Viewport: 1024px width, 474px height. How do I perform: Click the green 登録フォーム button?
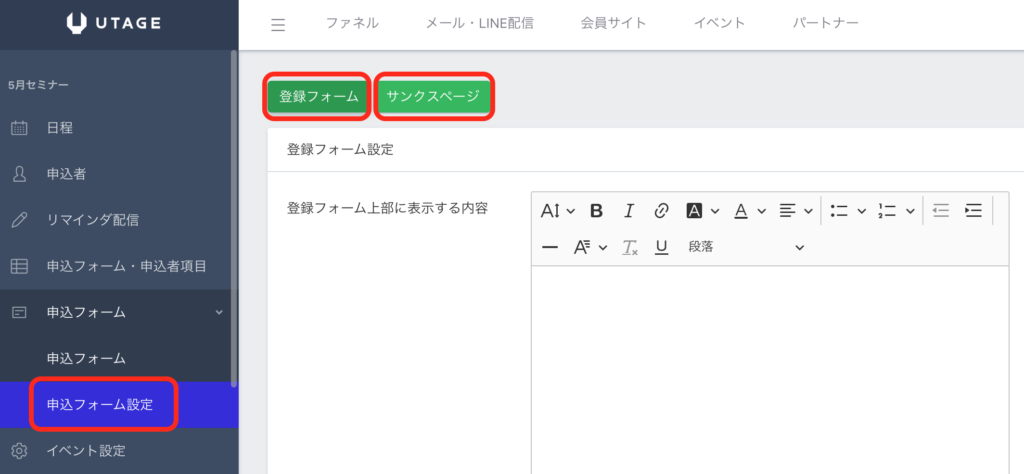(x=318, y=97)
